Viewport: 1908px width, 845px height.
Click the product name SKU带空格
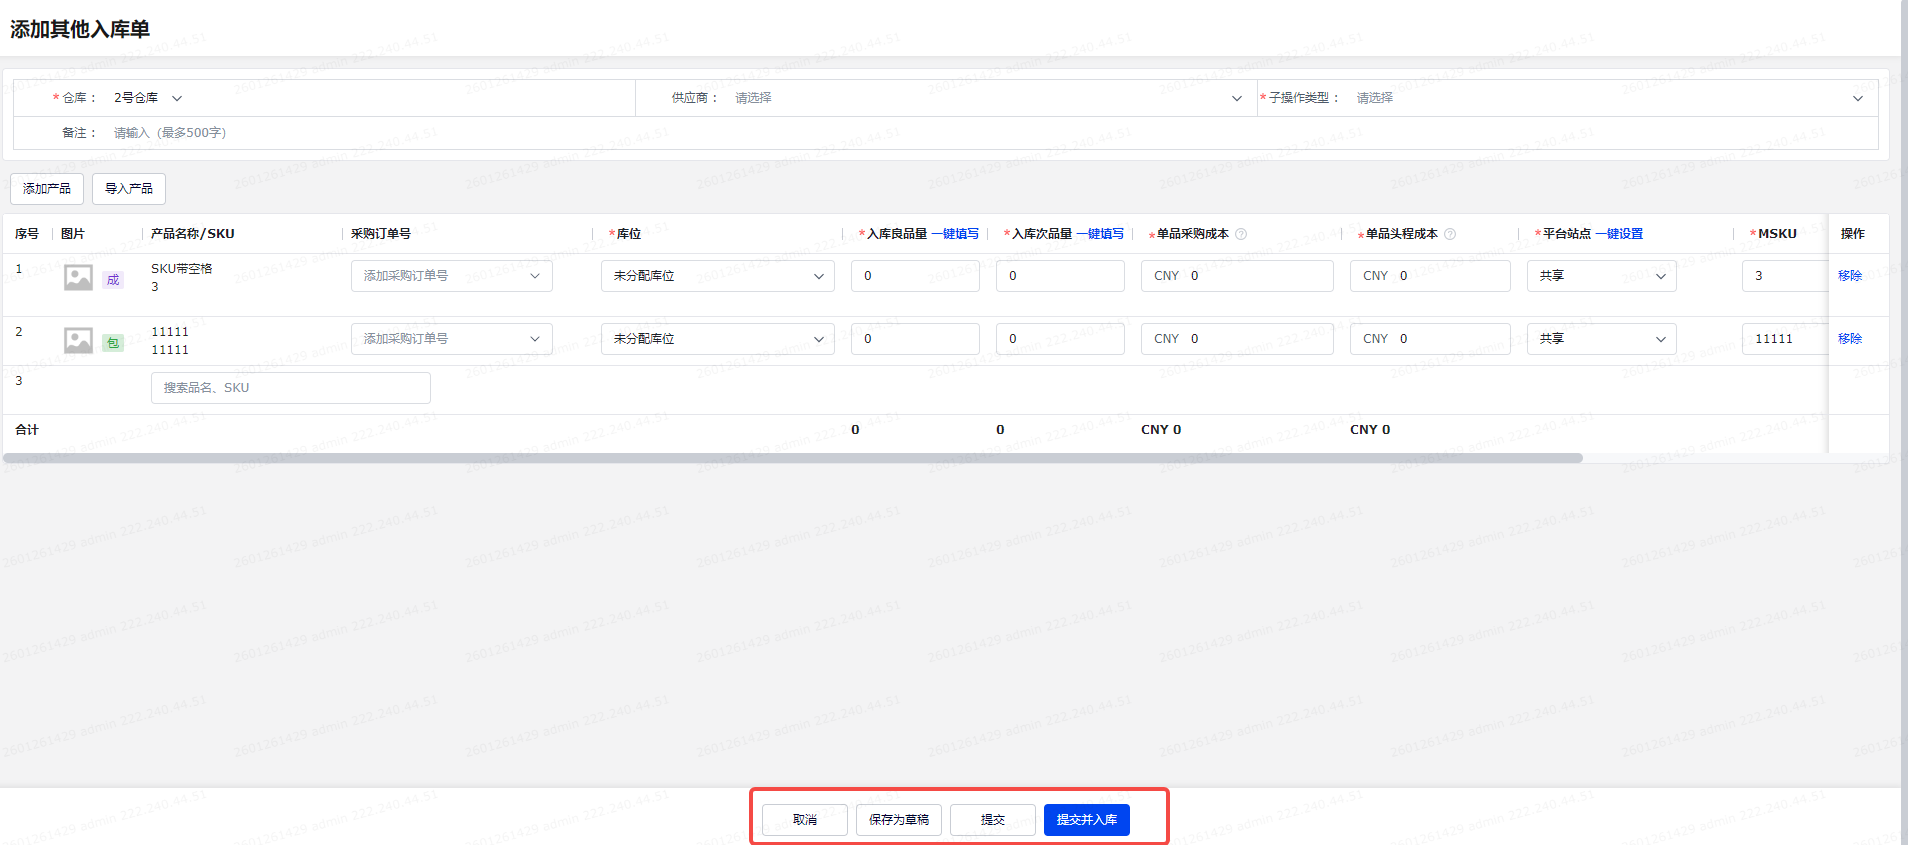point(182,269)
